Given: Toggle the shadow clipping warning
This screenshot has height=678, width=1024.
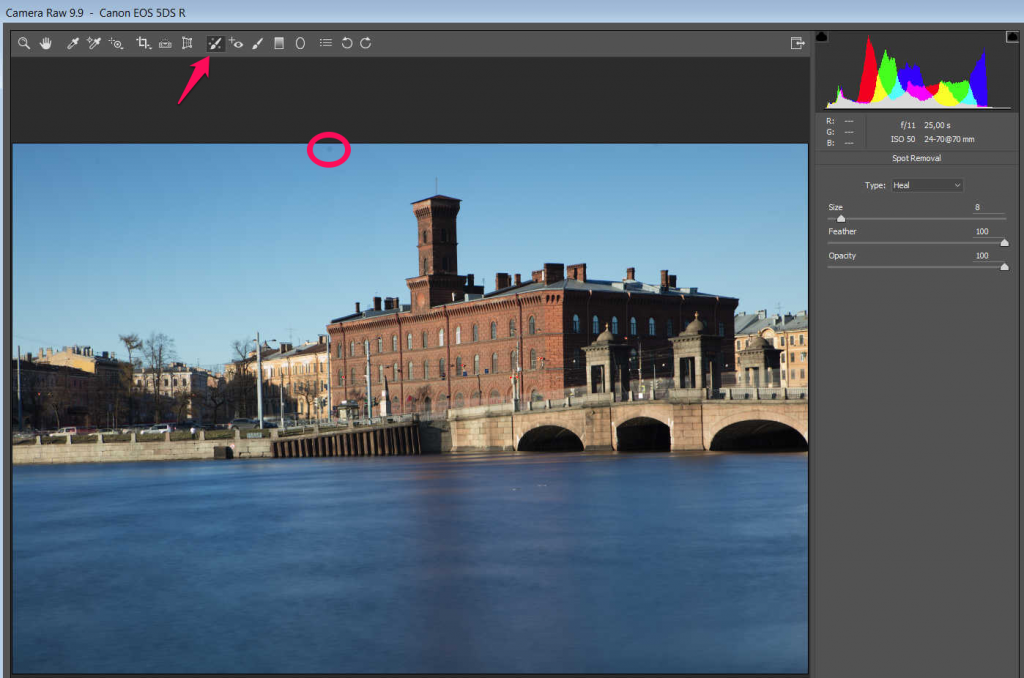Looking at the screenshot, I should point(822,37).
